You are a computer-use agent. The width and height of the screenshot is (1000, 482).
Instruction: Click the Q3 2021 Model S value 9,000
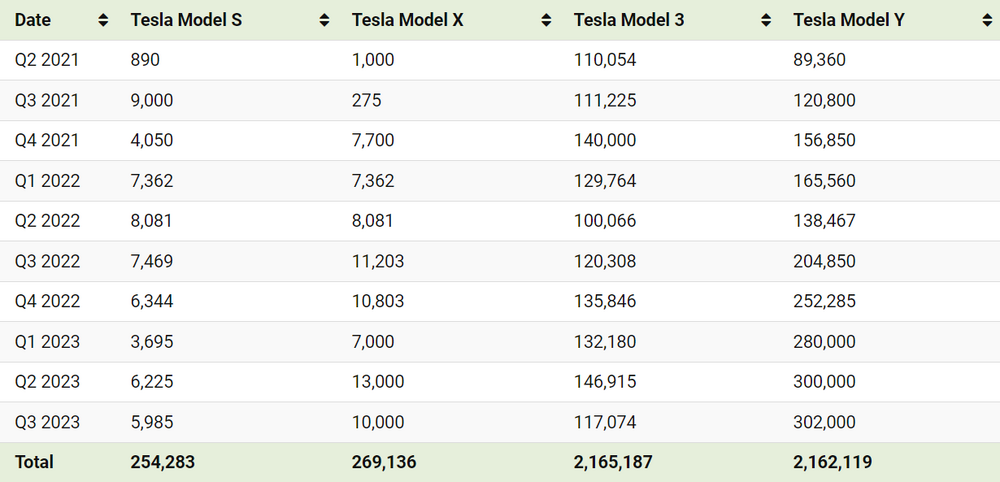point(152,101)
